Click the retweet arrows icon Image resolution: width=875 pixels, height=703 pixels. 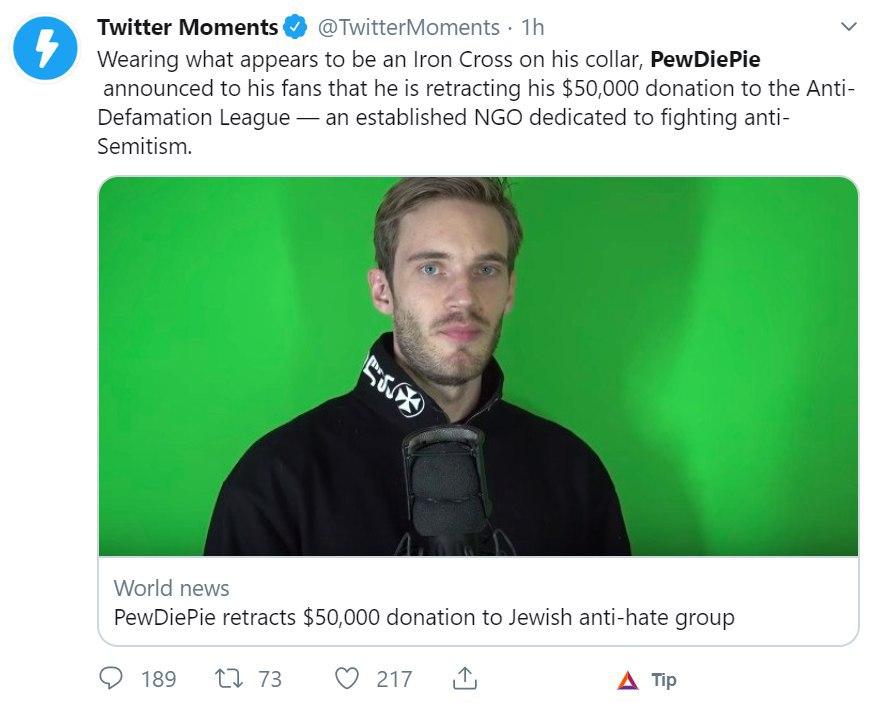229,679
